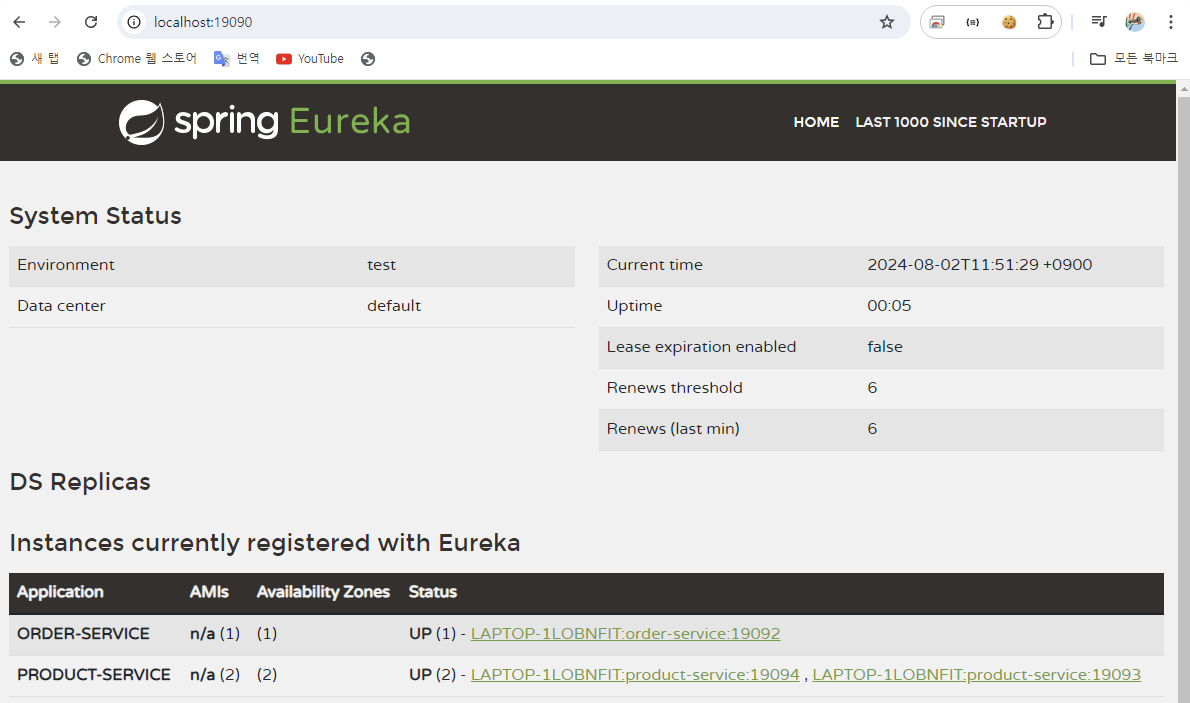Viewport: 1190px width, 703px height.
Task: Click the Lease expiration enabled label
Action: [x=701, y=347]
